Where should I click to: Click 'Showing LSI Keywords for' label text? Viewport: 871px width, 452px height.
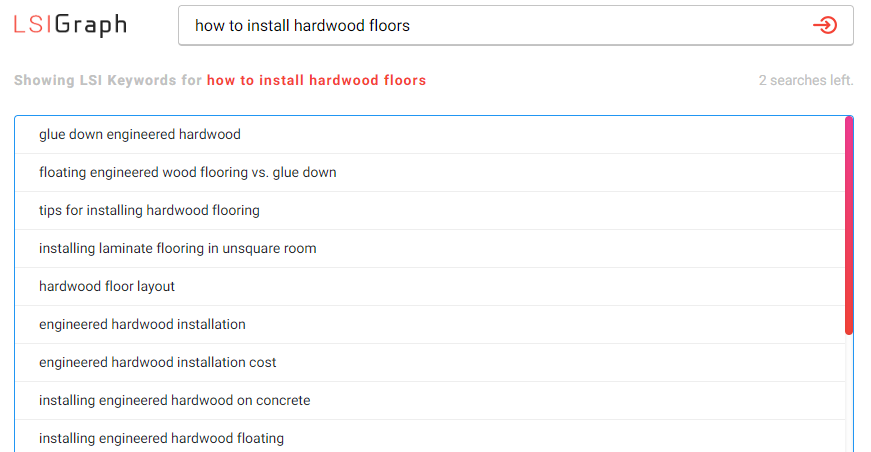[108, 81]
